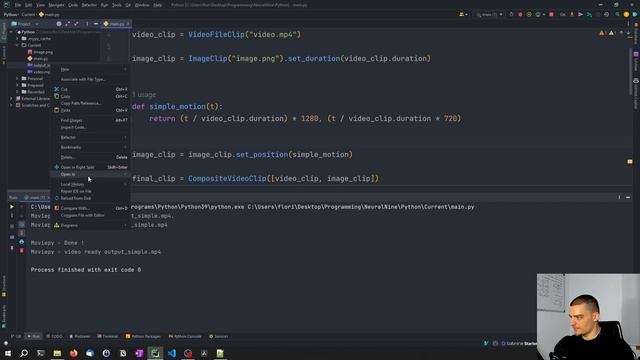Click the user account icon in toolbar

point(463,14)
